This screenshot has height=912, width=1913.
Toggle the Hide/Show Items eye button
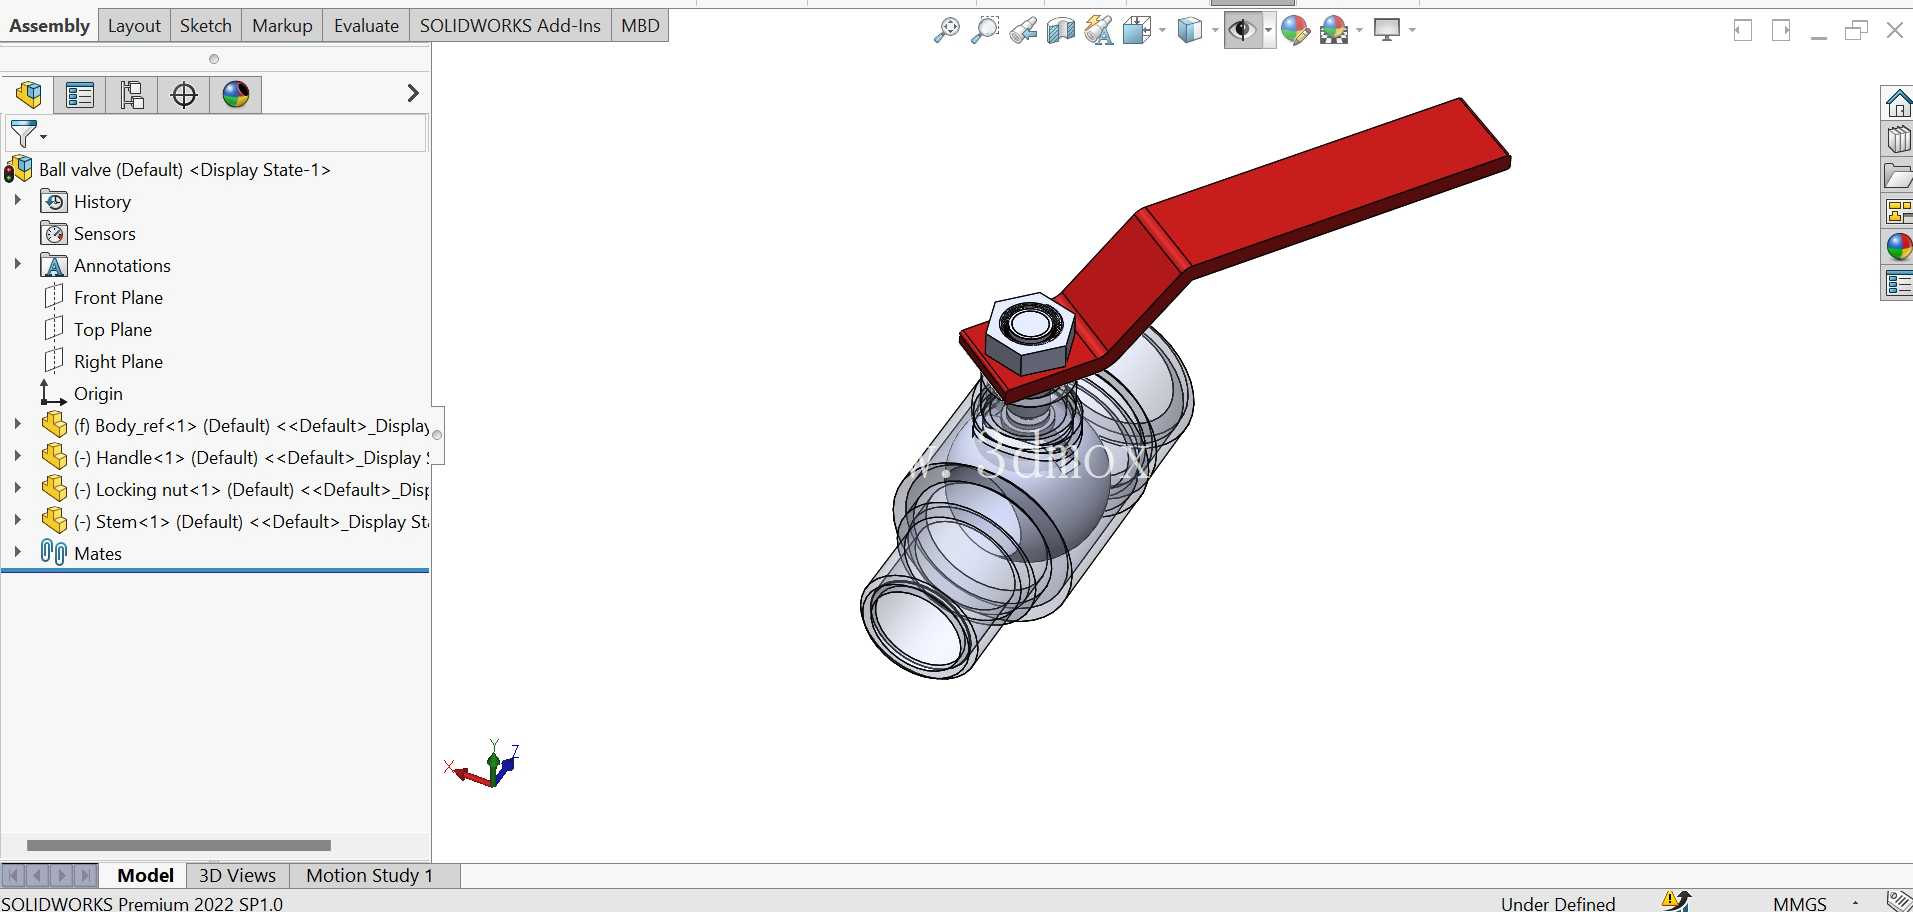(1242, 30)
